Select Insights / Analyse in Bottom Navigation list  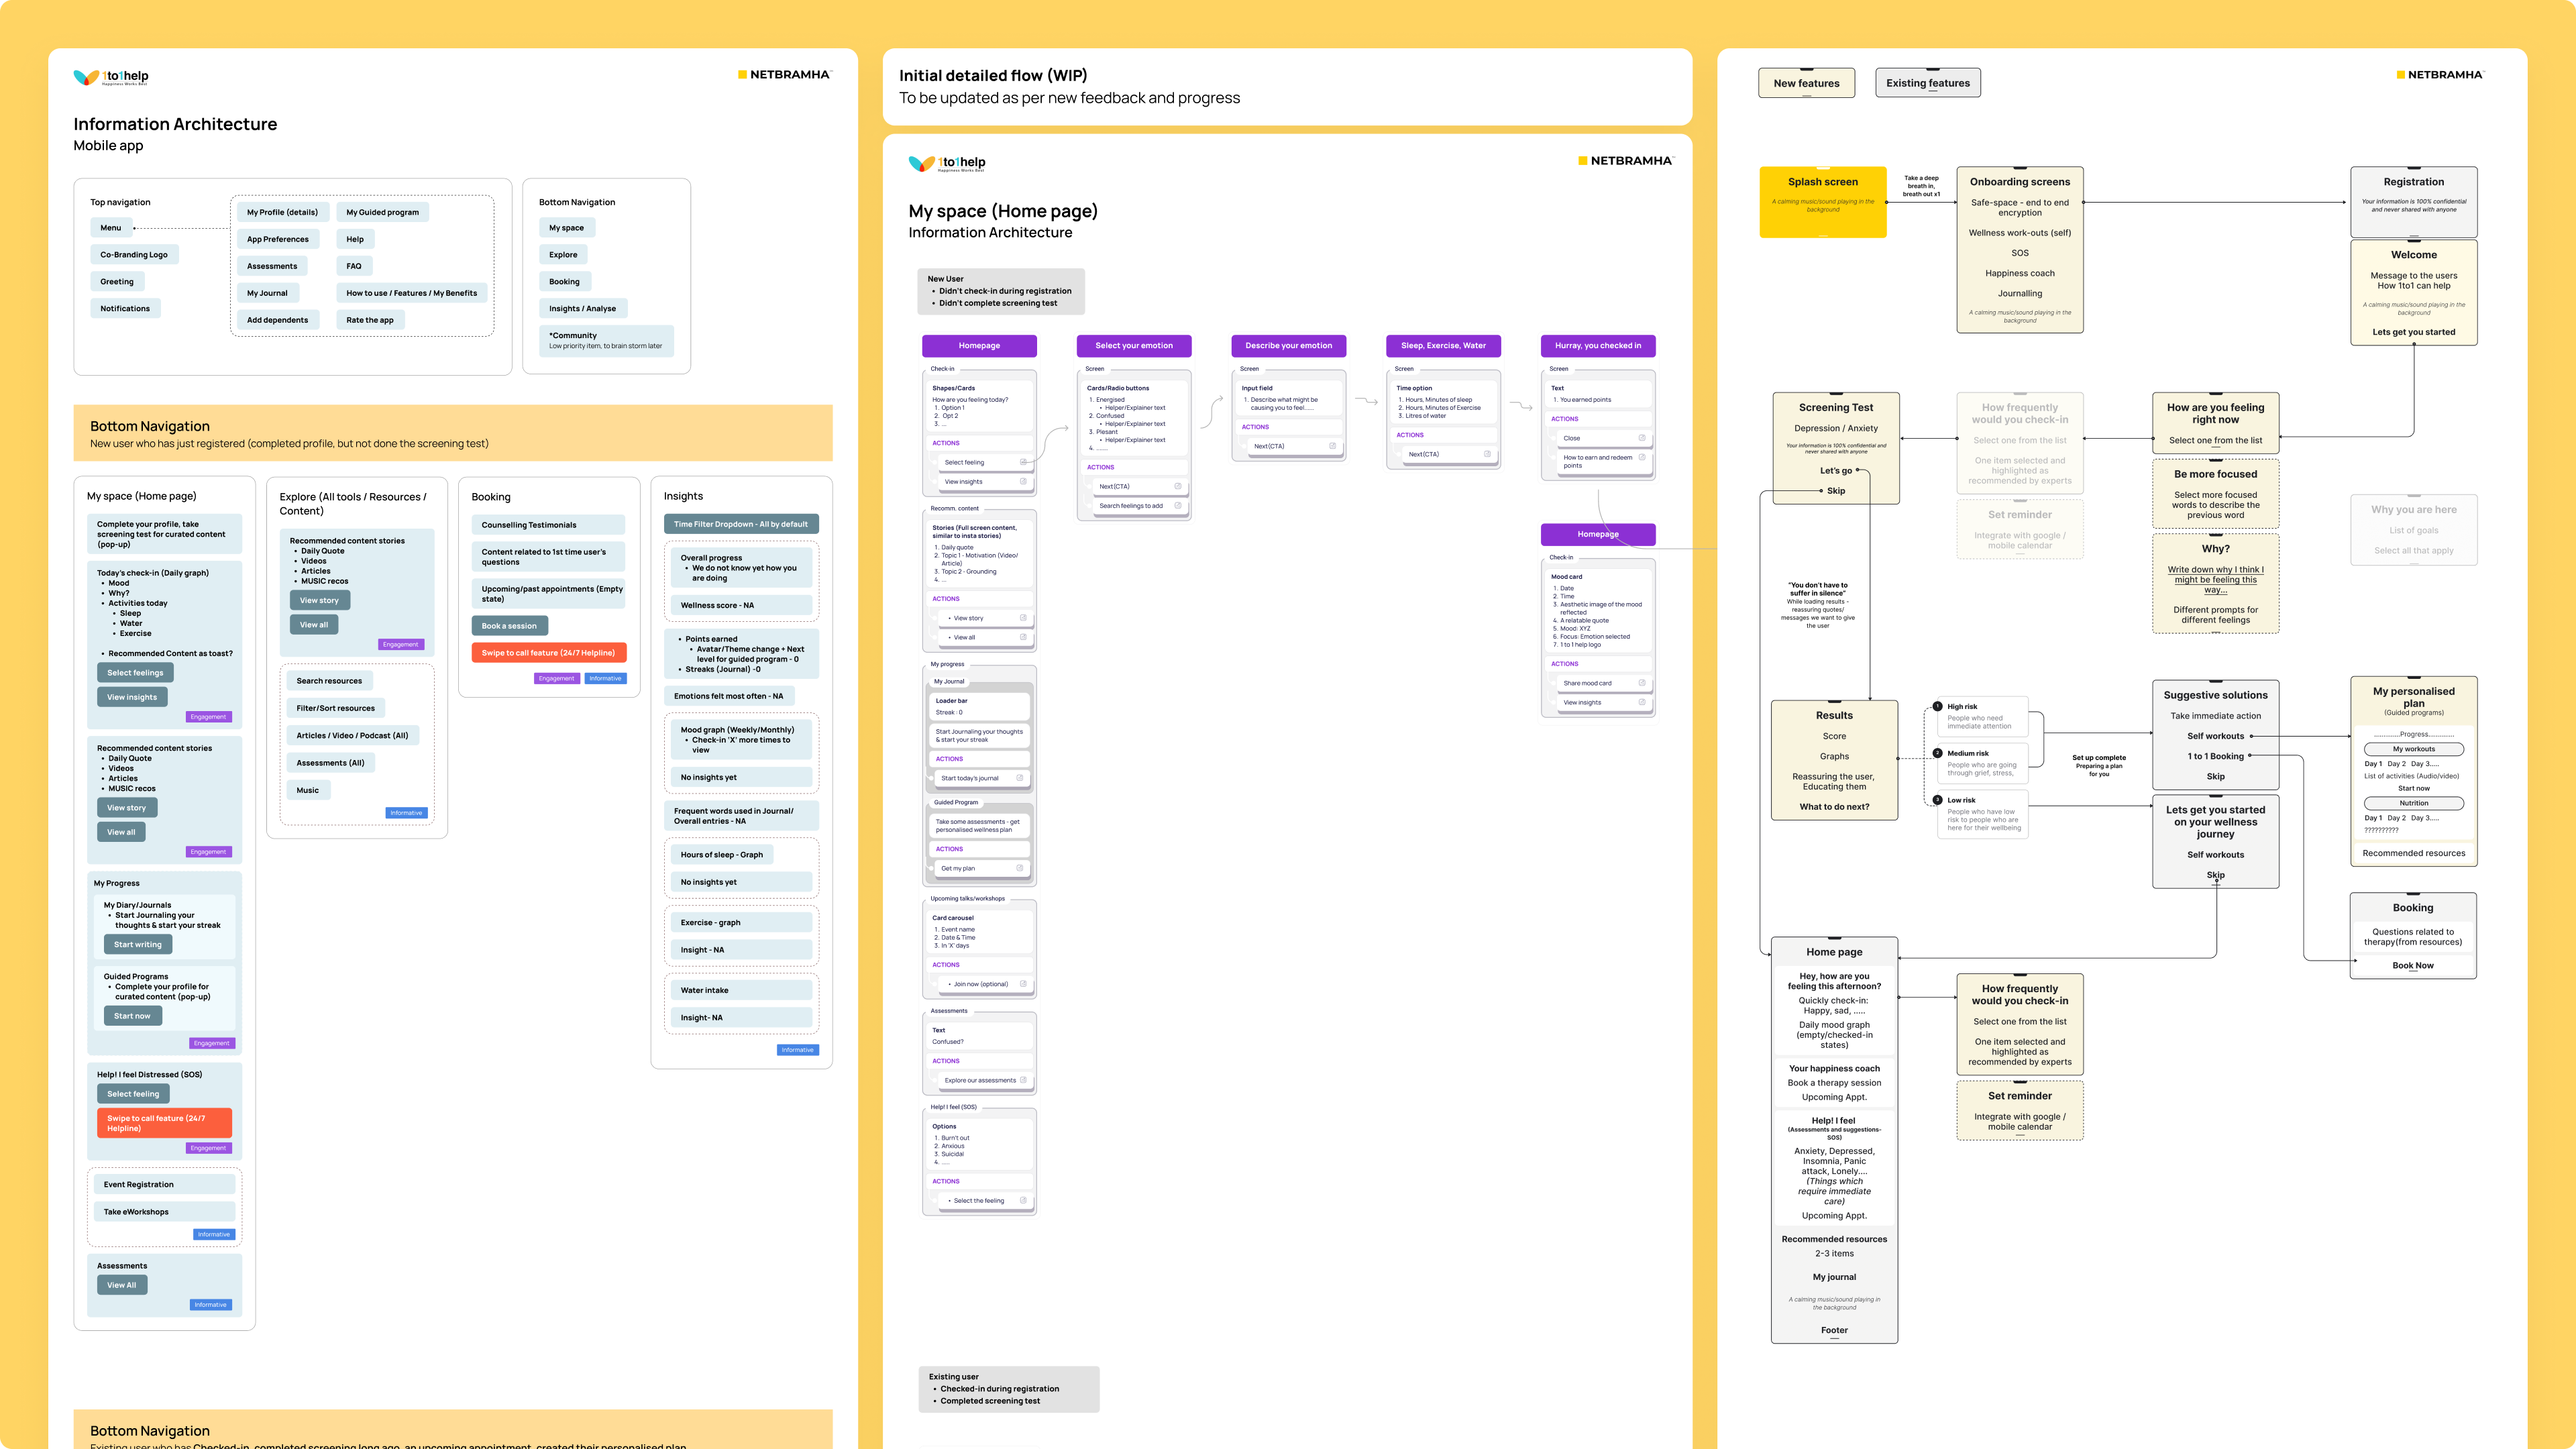pyautogui.click(x=582, y=309)
